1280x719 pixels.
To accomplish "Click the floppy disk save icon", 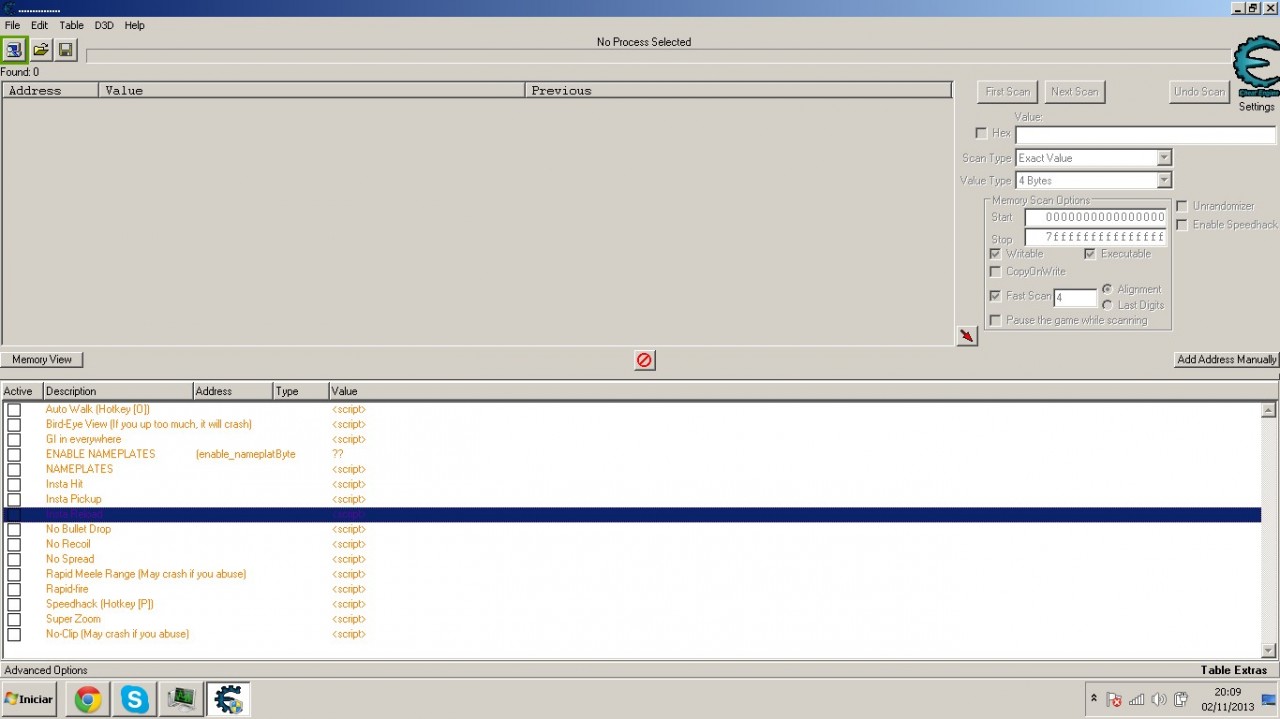I will (x=66, y=49).
